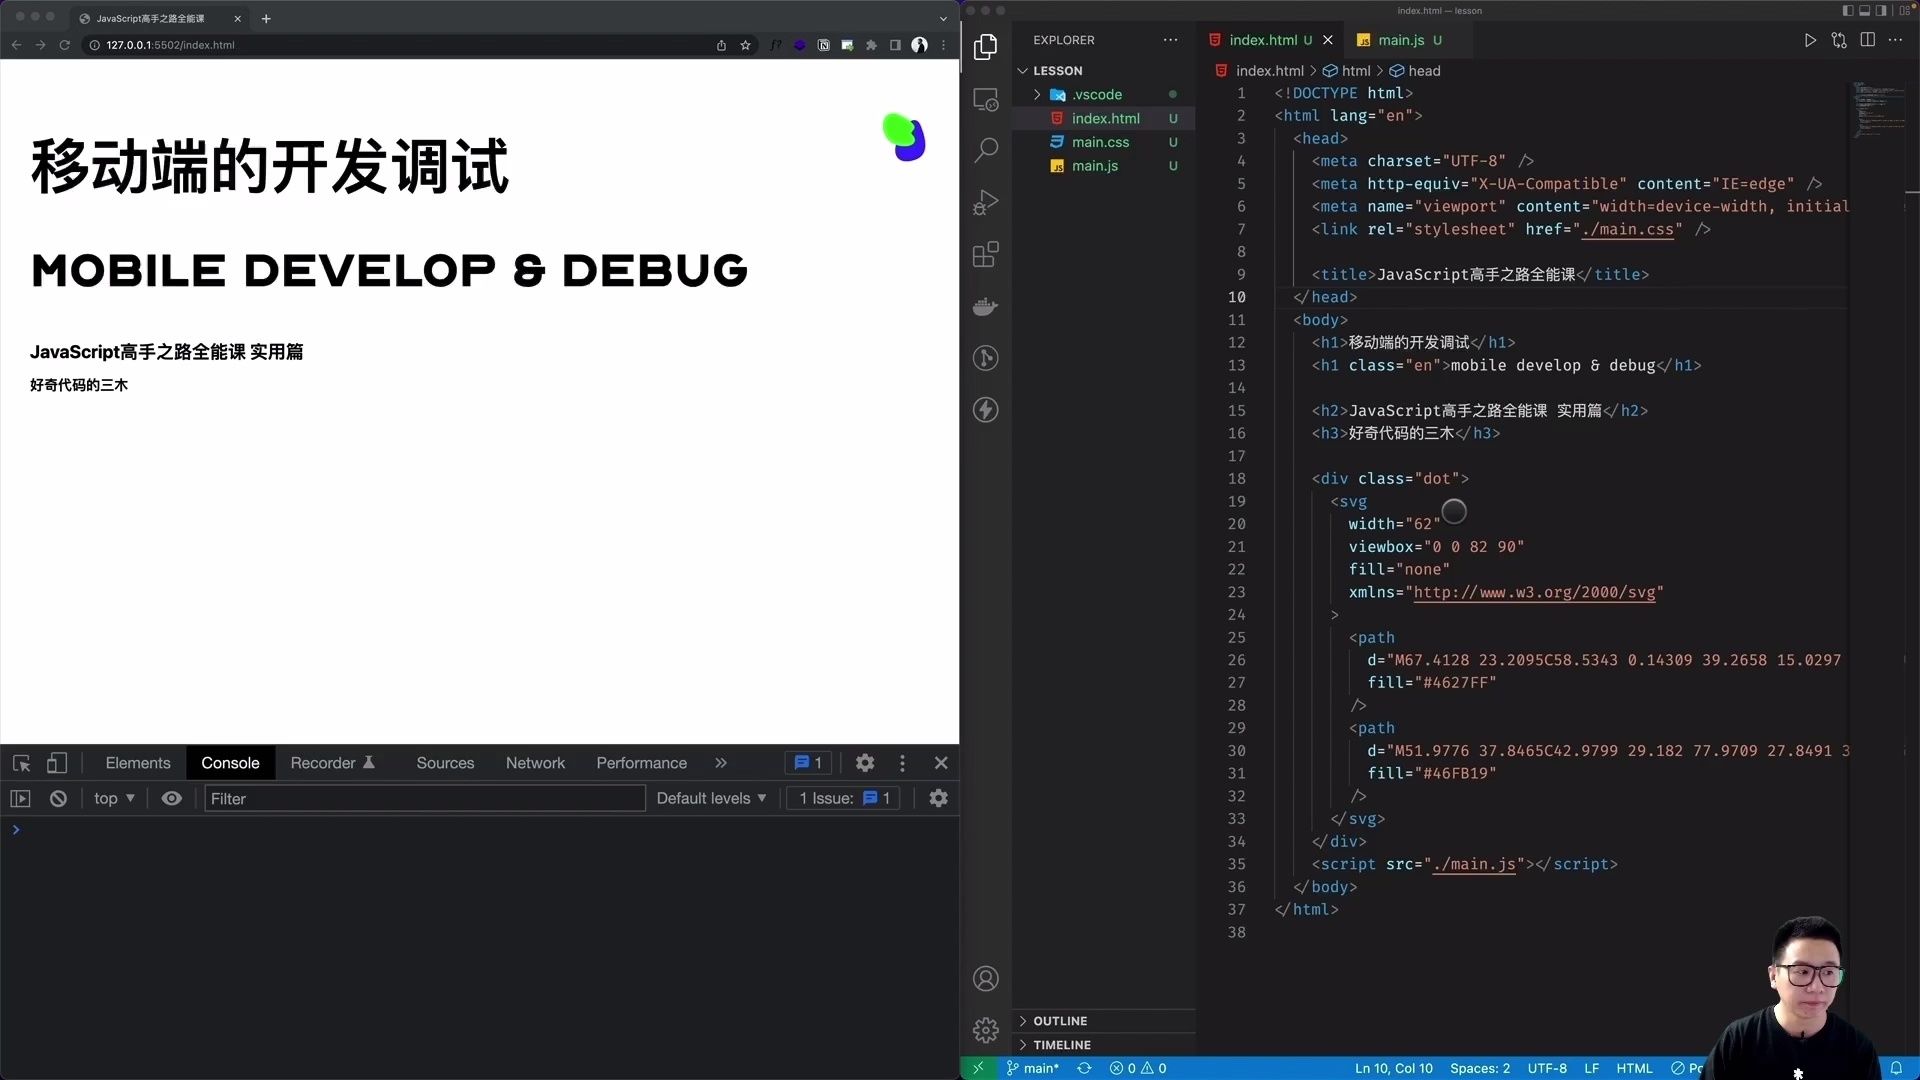The width and height of the screenshot is (1920, 1080).
Task: Open Accounts icon at sidebar bottom
Action: (x=986, y=978)
